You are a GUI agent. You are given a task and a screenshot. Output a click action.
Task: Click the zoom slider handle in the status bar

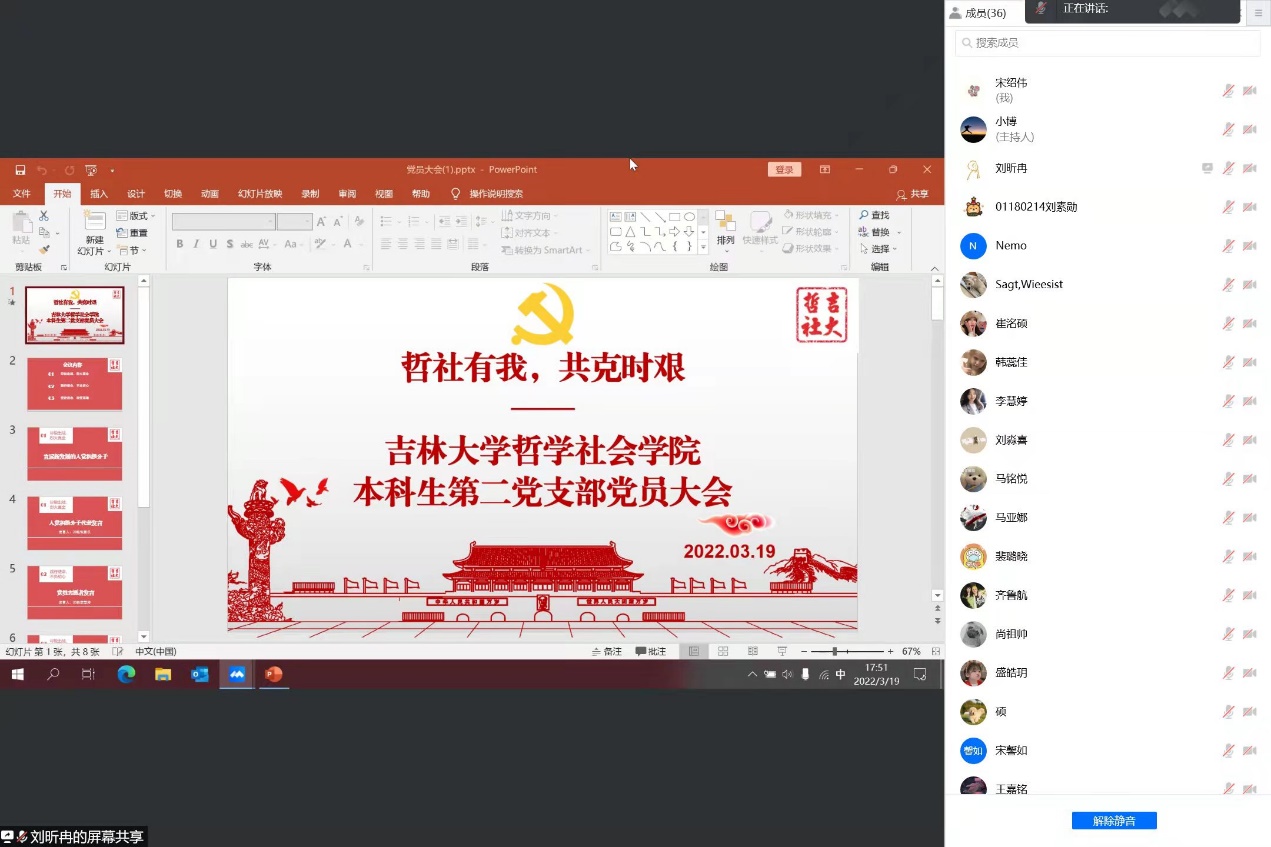pyautogui.click(x=835, y=651)
